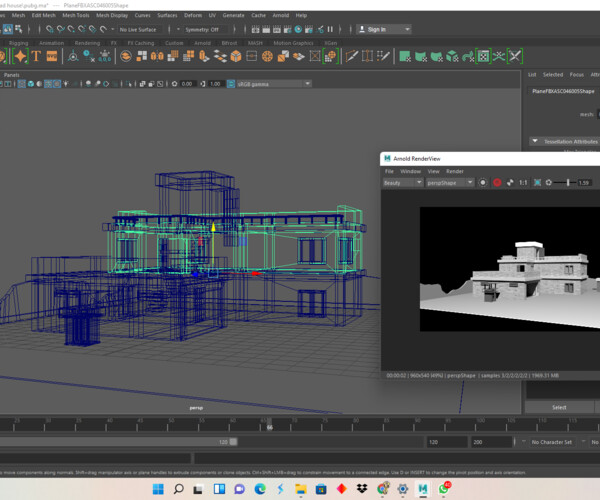Open WhatsApp from the Windows taskbar
600x500 pixels.
[444, 489]
